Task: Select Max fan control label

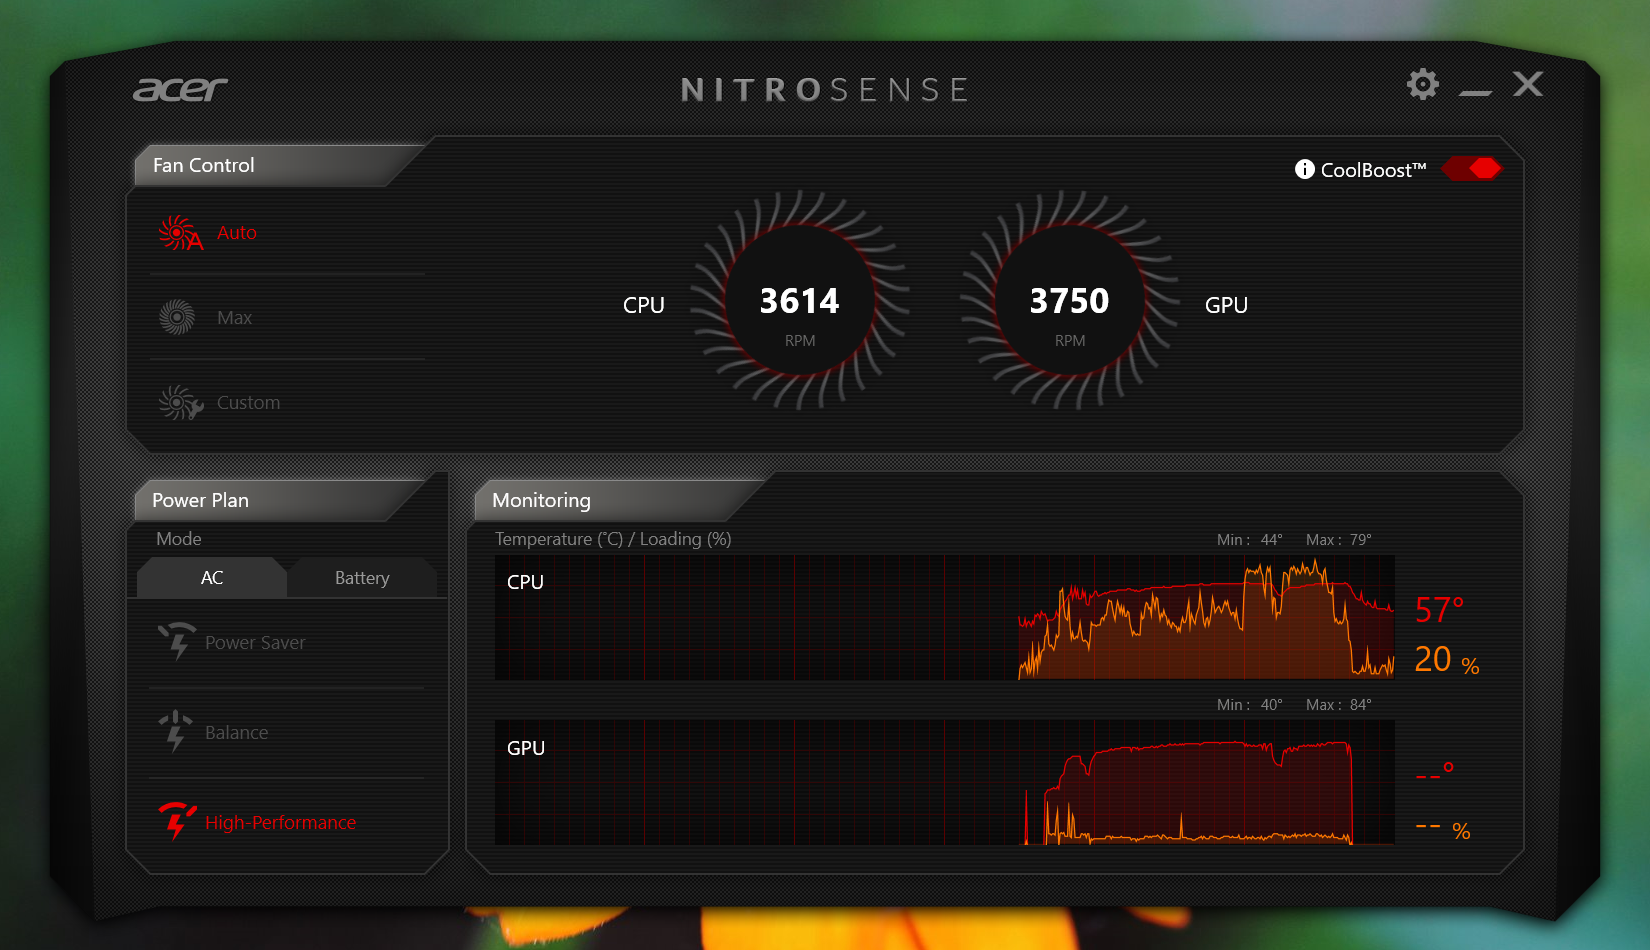Action: 235,318
